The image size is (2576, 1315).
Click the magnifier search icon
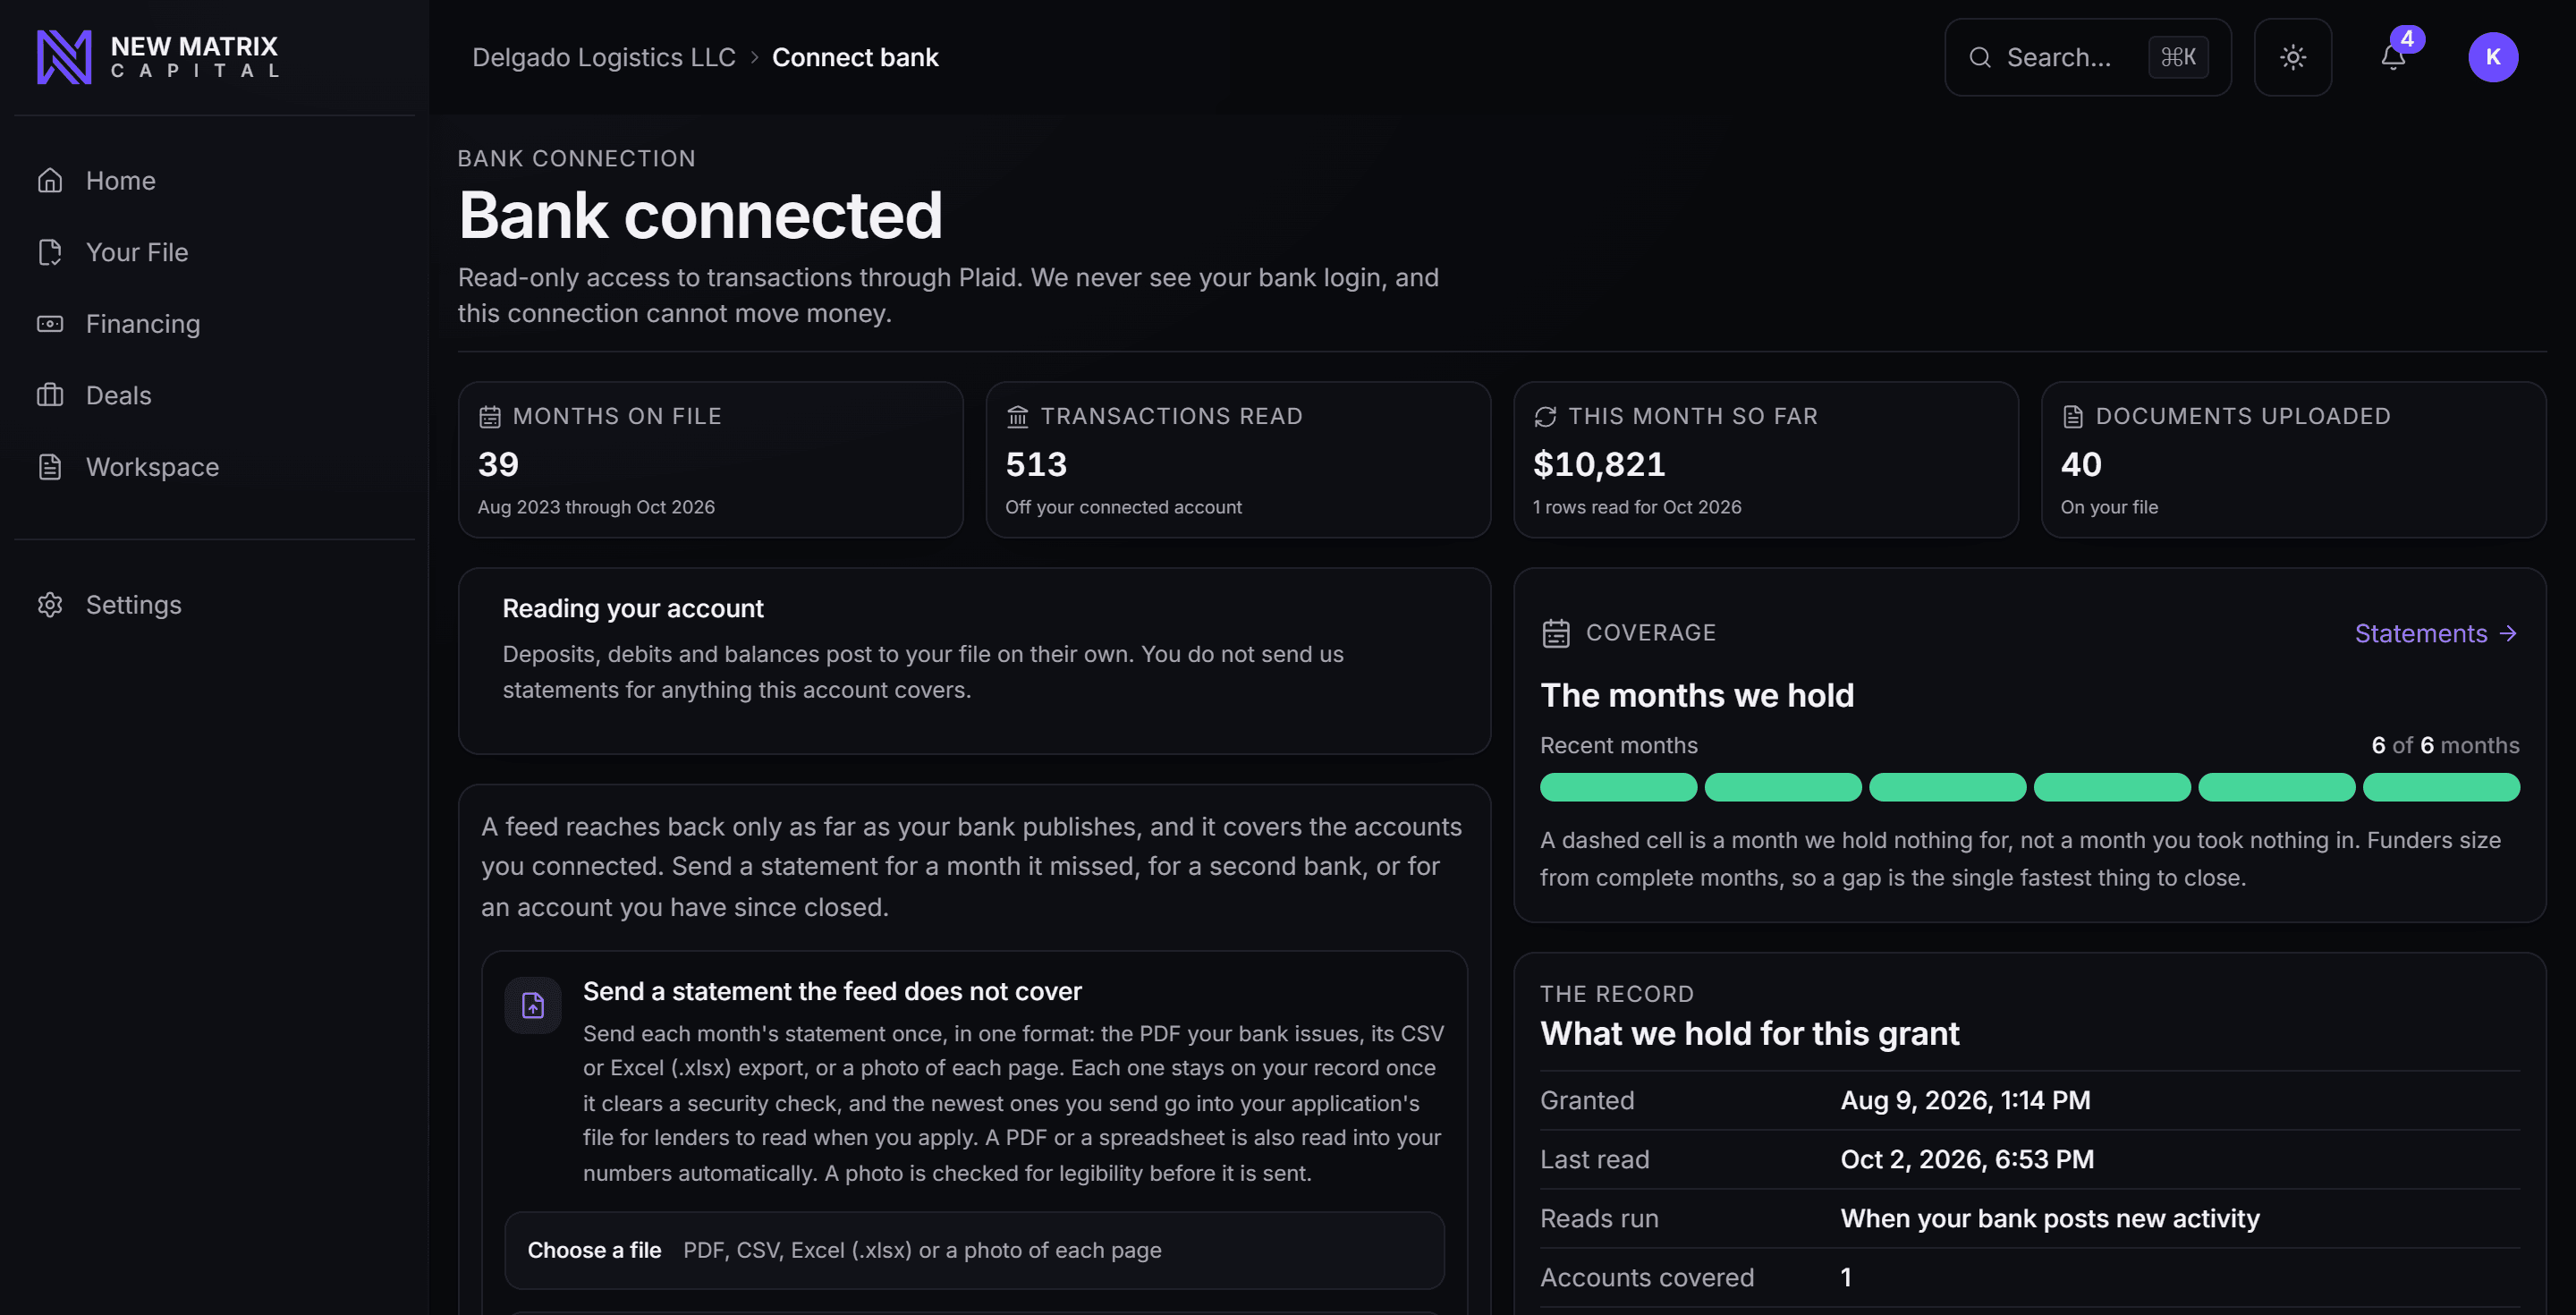[1979, 57]
